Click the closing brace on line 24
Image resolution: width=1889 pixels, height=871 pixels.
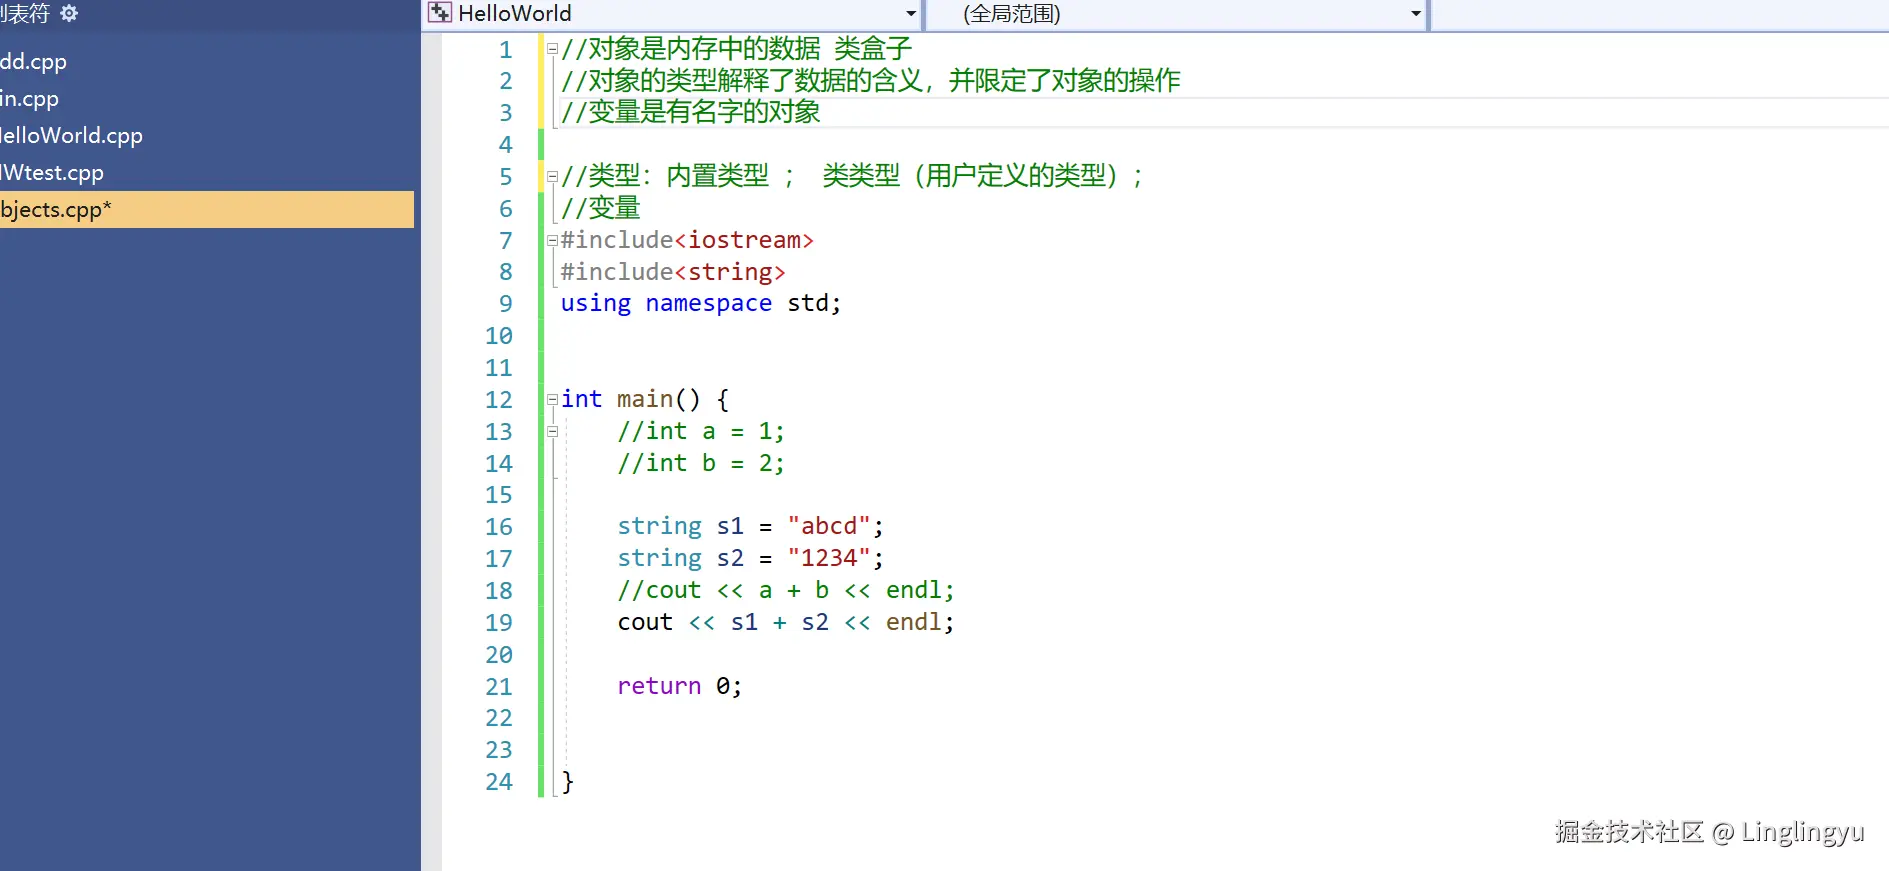[x=568, y=782]
